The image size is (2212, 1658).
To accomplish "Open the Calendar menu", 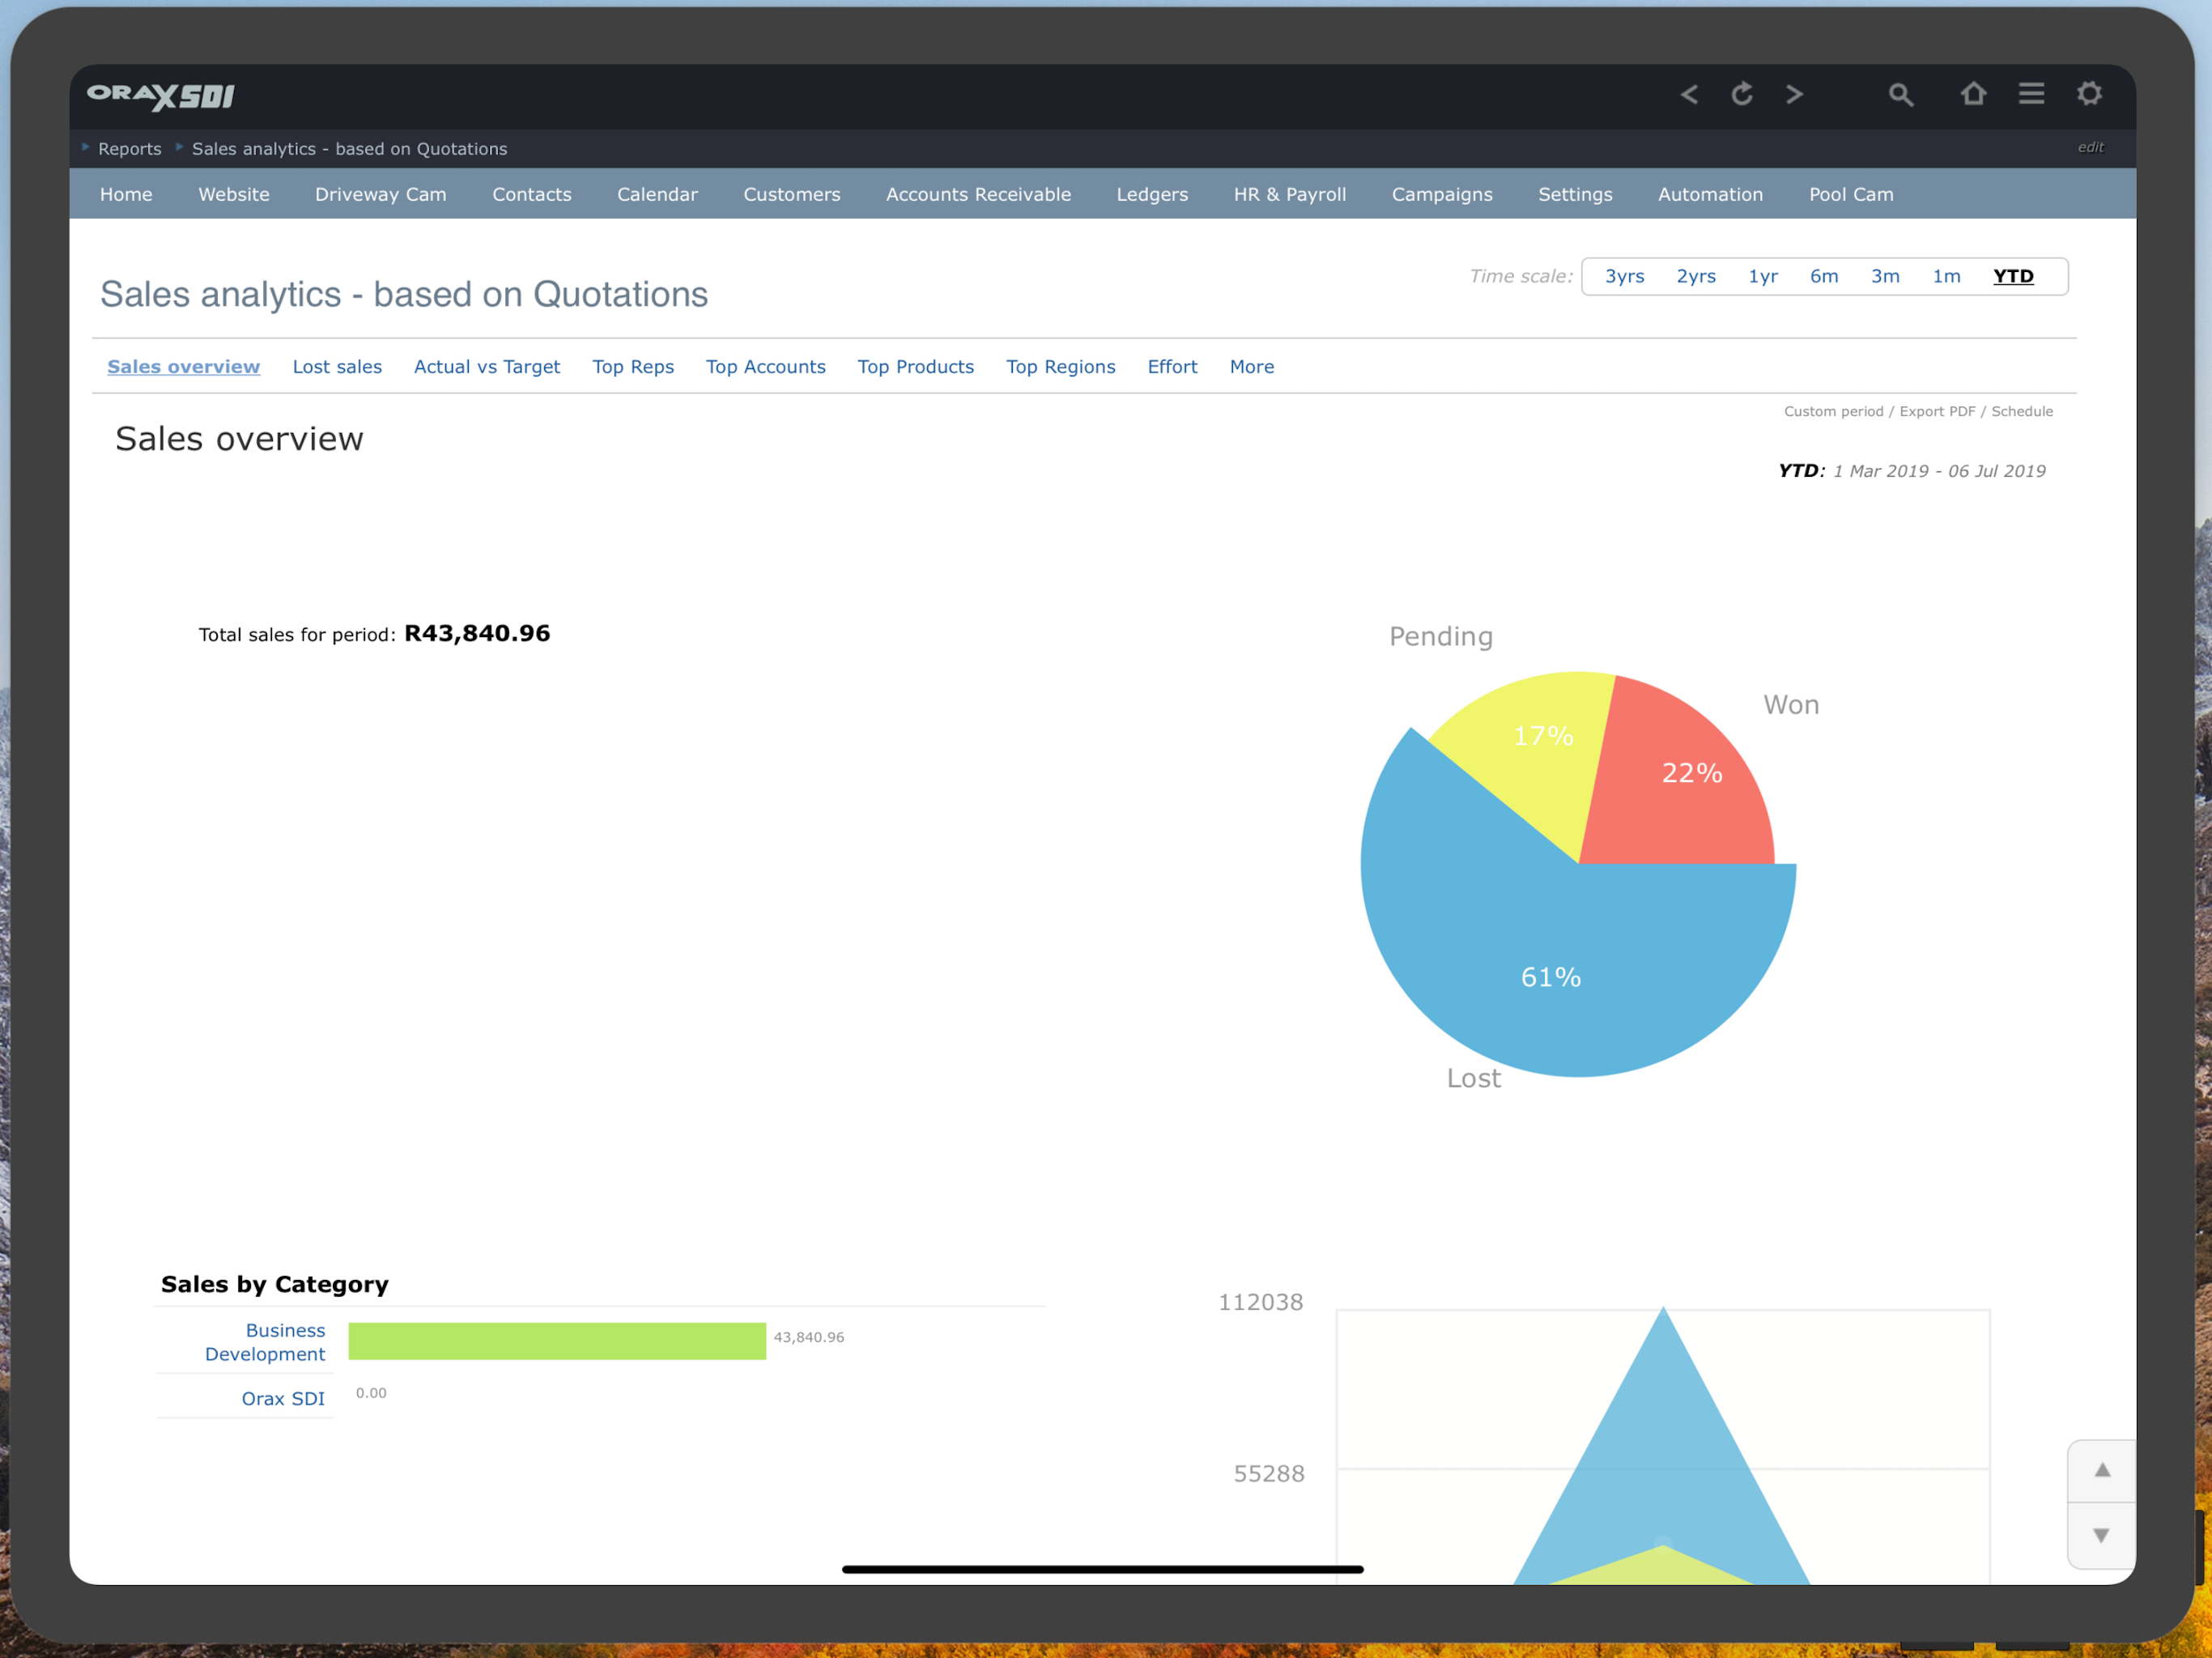I will [x=657, y=195].
